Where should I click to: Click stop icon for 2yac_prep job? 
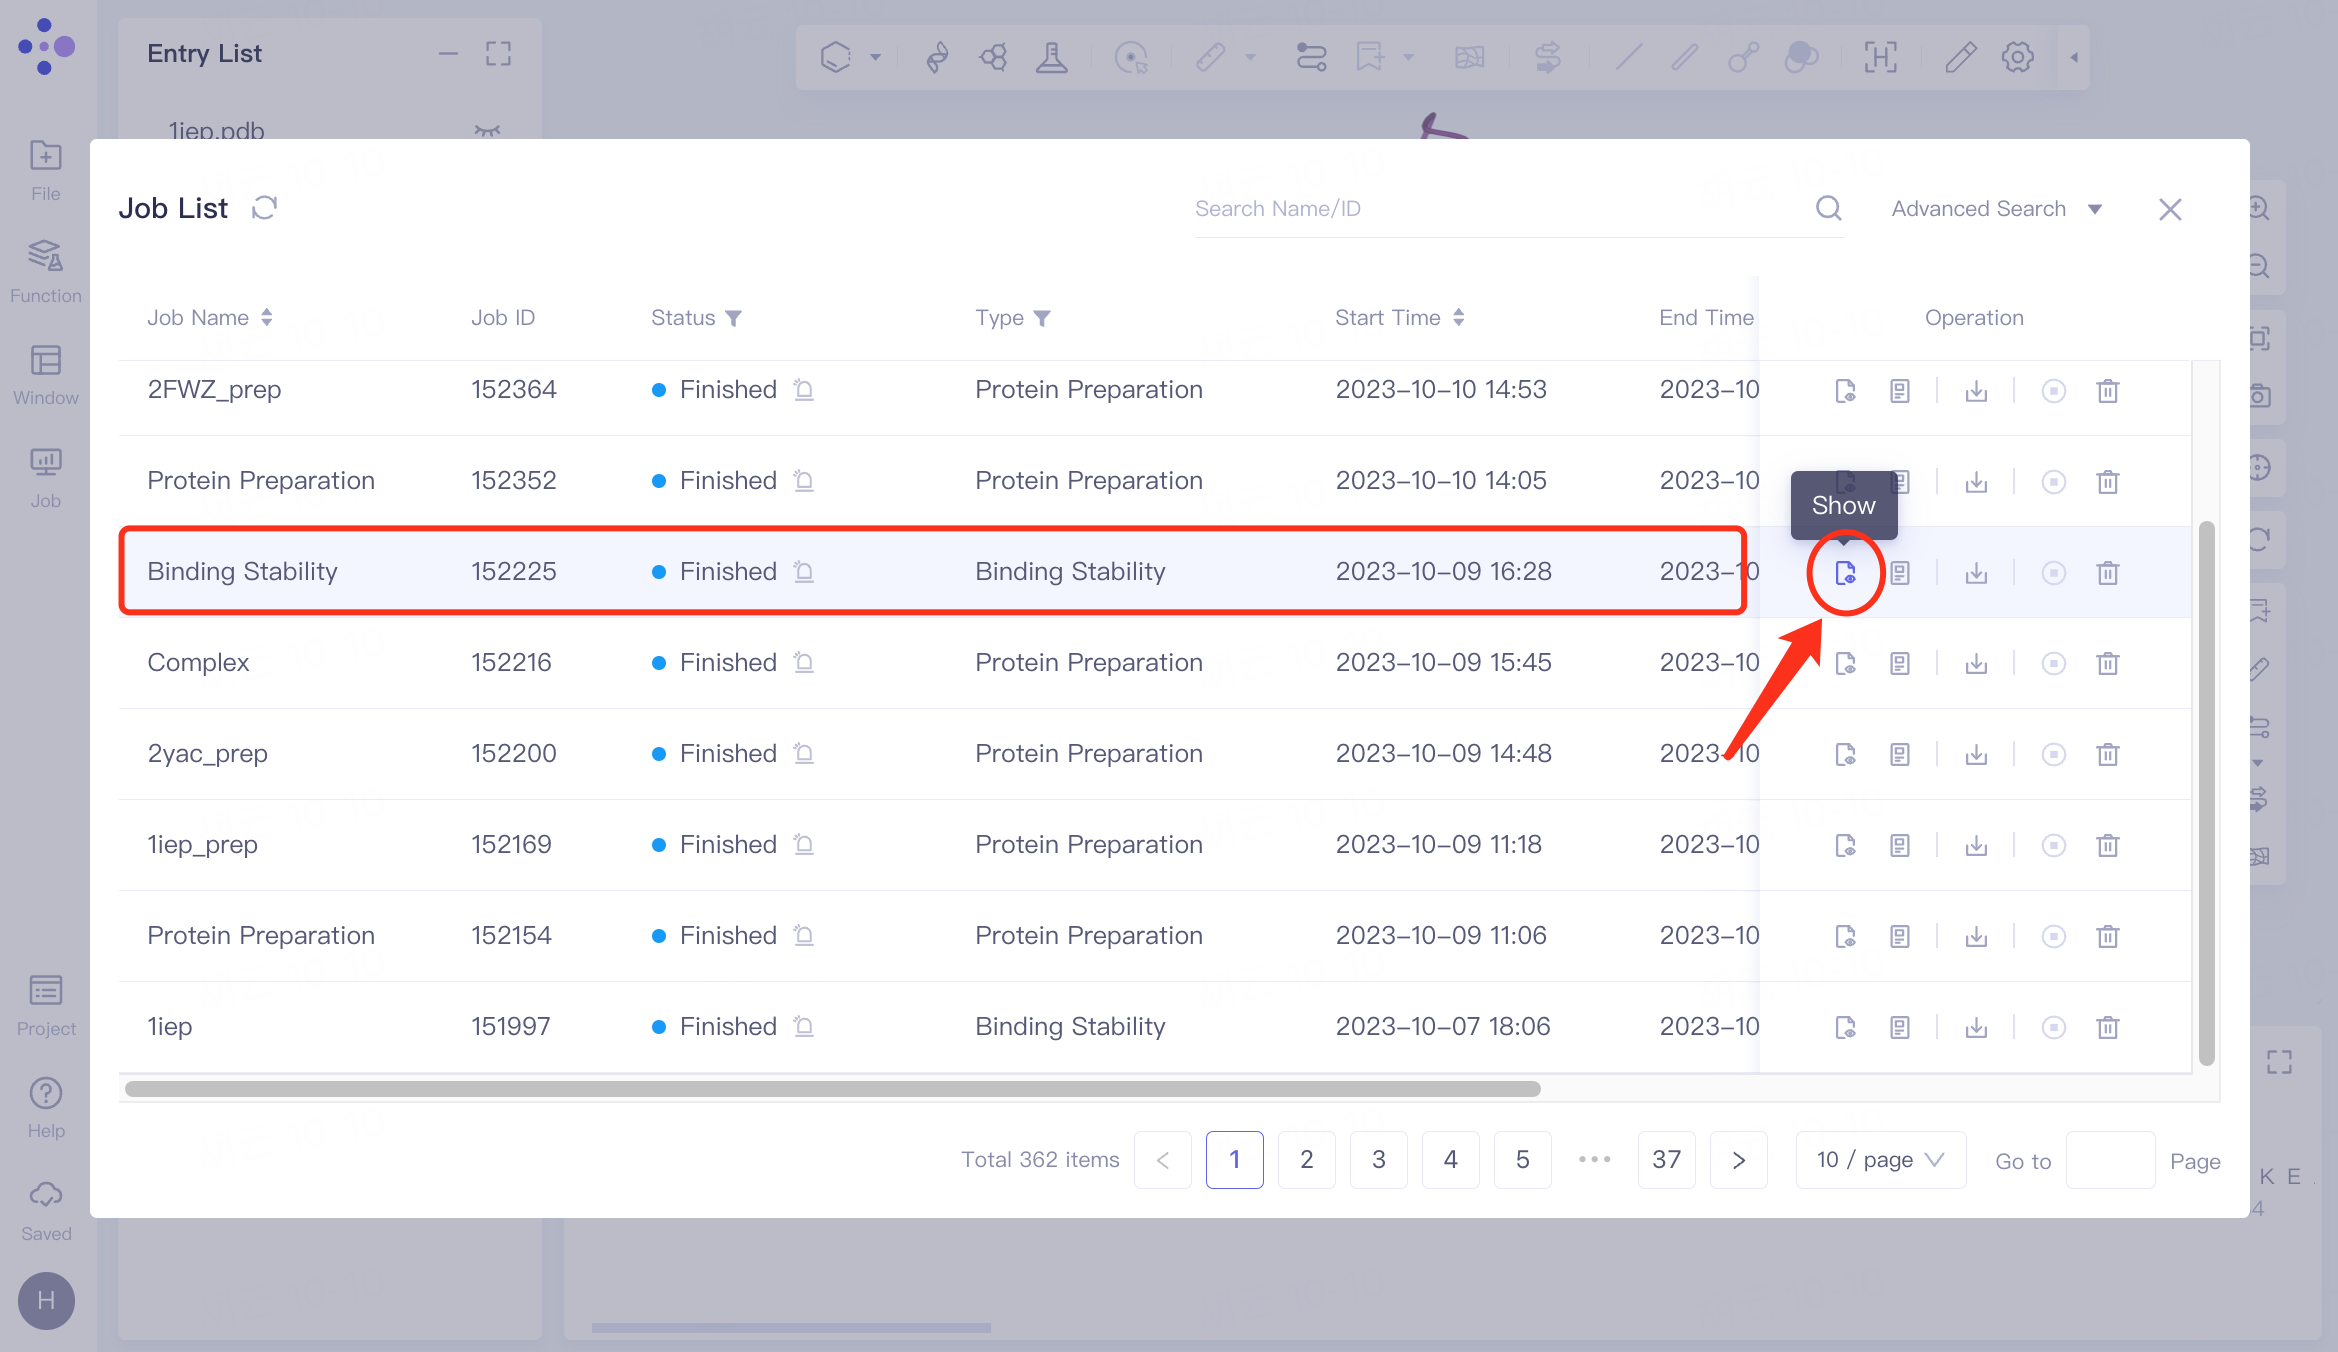[x=2053, y=755]
